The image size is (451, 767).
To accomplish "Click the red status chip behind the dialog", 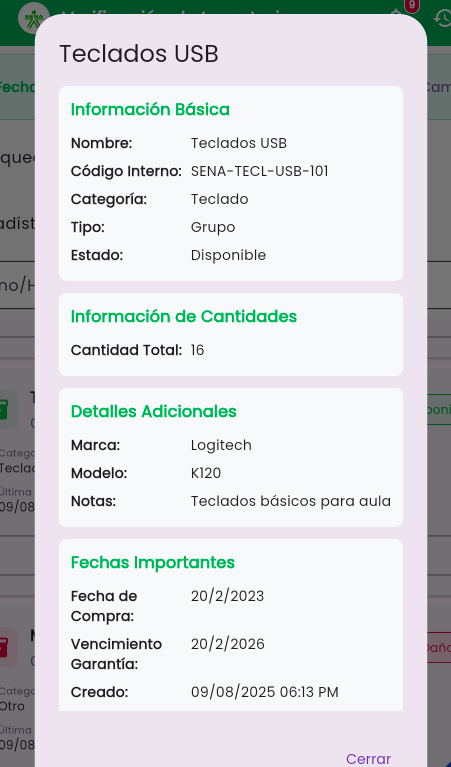I will point(439,647).
